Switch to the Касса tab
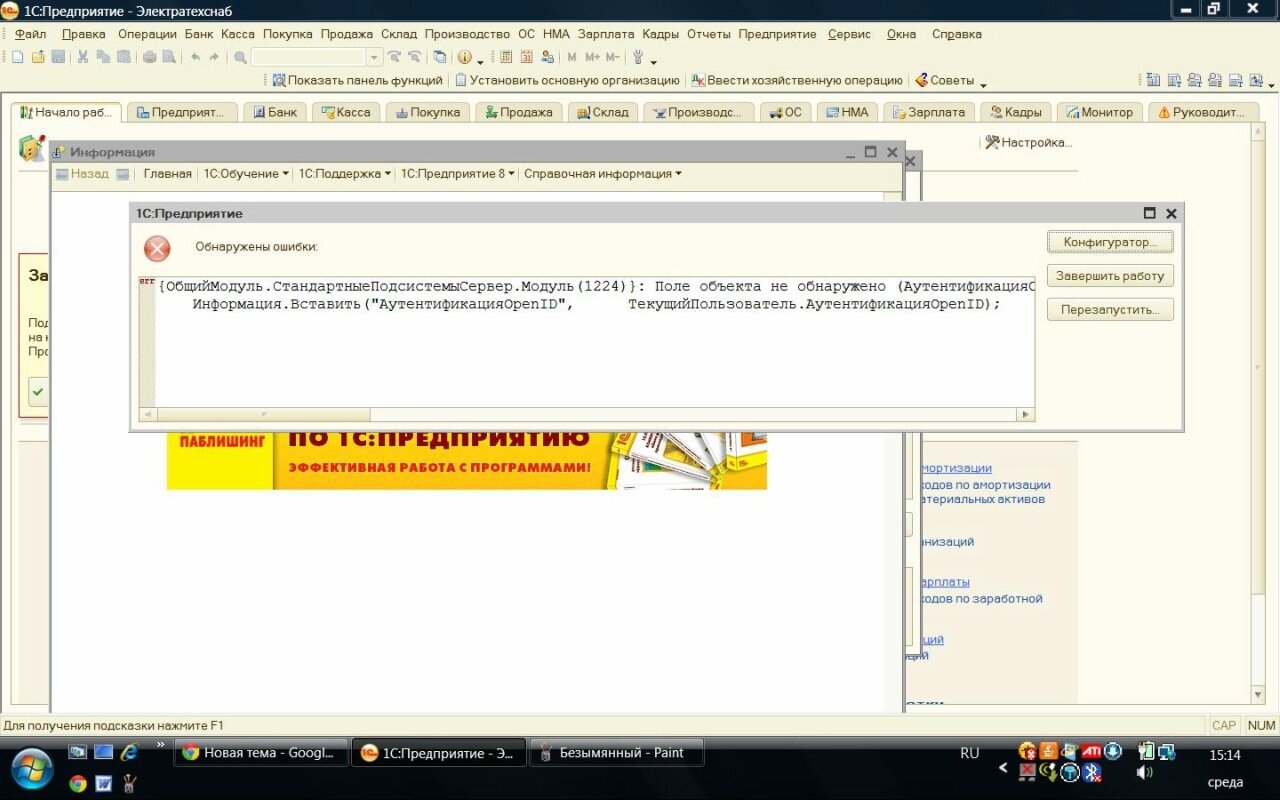This screenshot has height=800, width=1280. pos(345,112)
